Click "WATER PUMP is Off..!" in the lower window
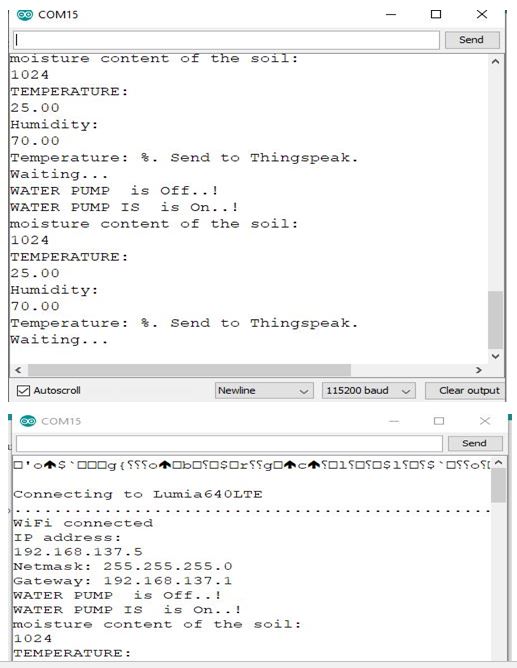517x668 pixels. (117, 595)
